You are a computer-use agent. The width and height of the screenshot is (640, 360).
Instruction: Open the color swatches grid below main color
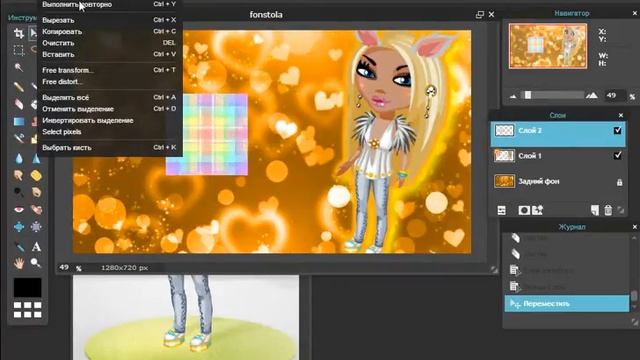point(27,310)
